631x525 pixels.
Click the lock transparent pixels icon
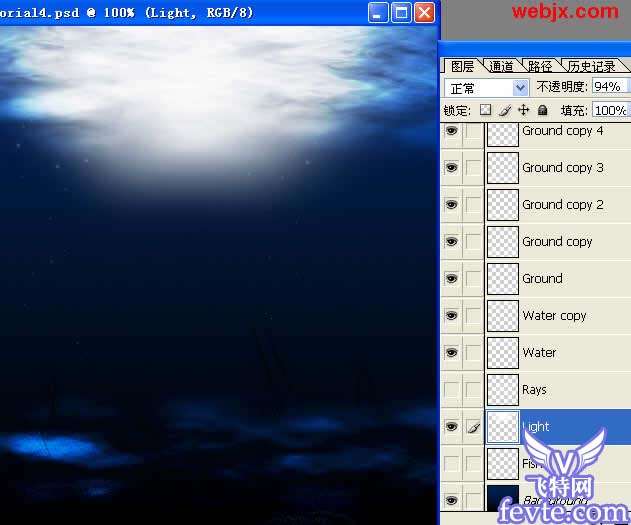pos(486,110)
